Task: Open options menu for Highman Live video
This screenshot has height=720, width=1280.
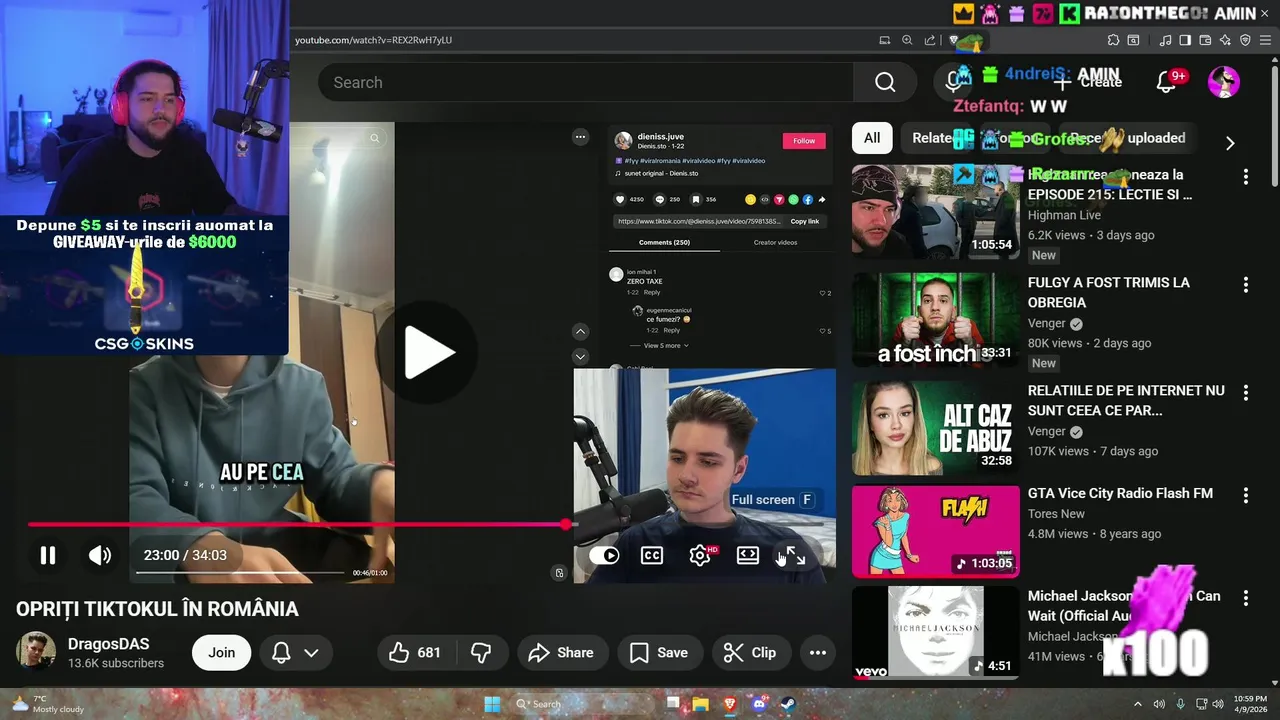Action: click(1245, 177)
